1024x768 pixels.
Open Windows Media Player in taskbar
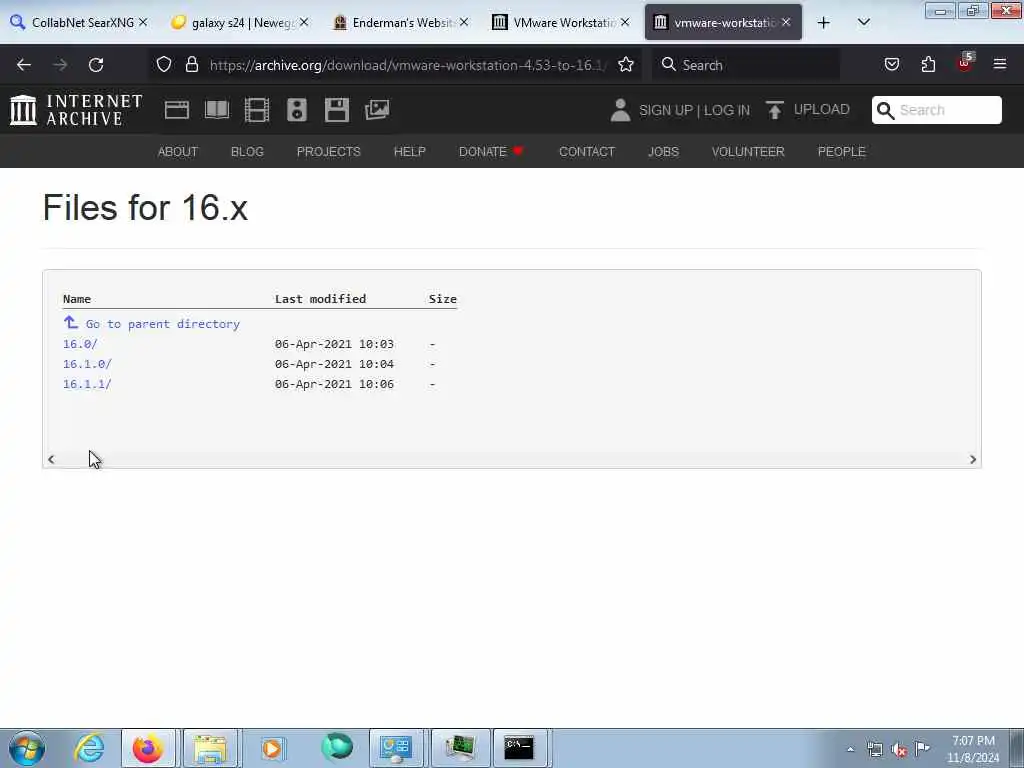[272, 748]
